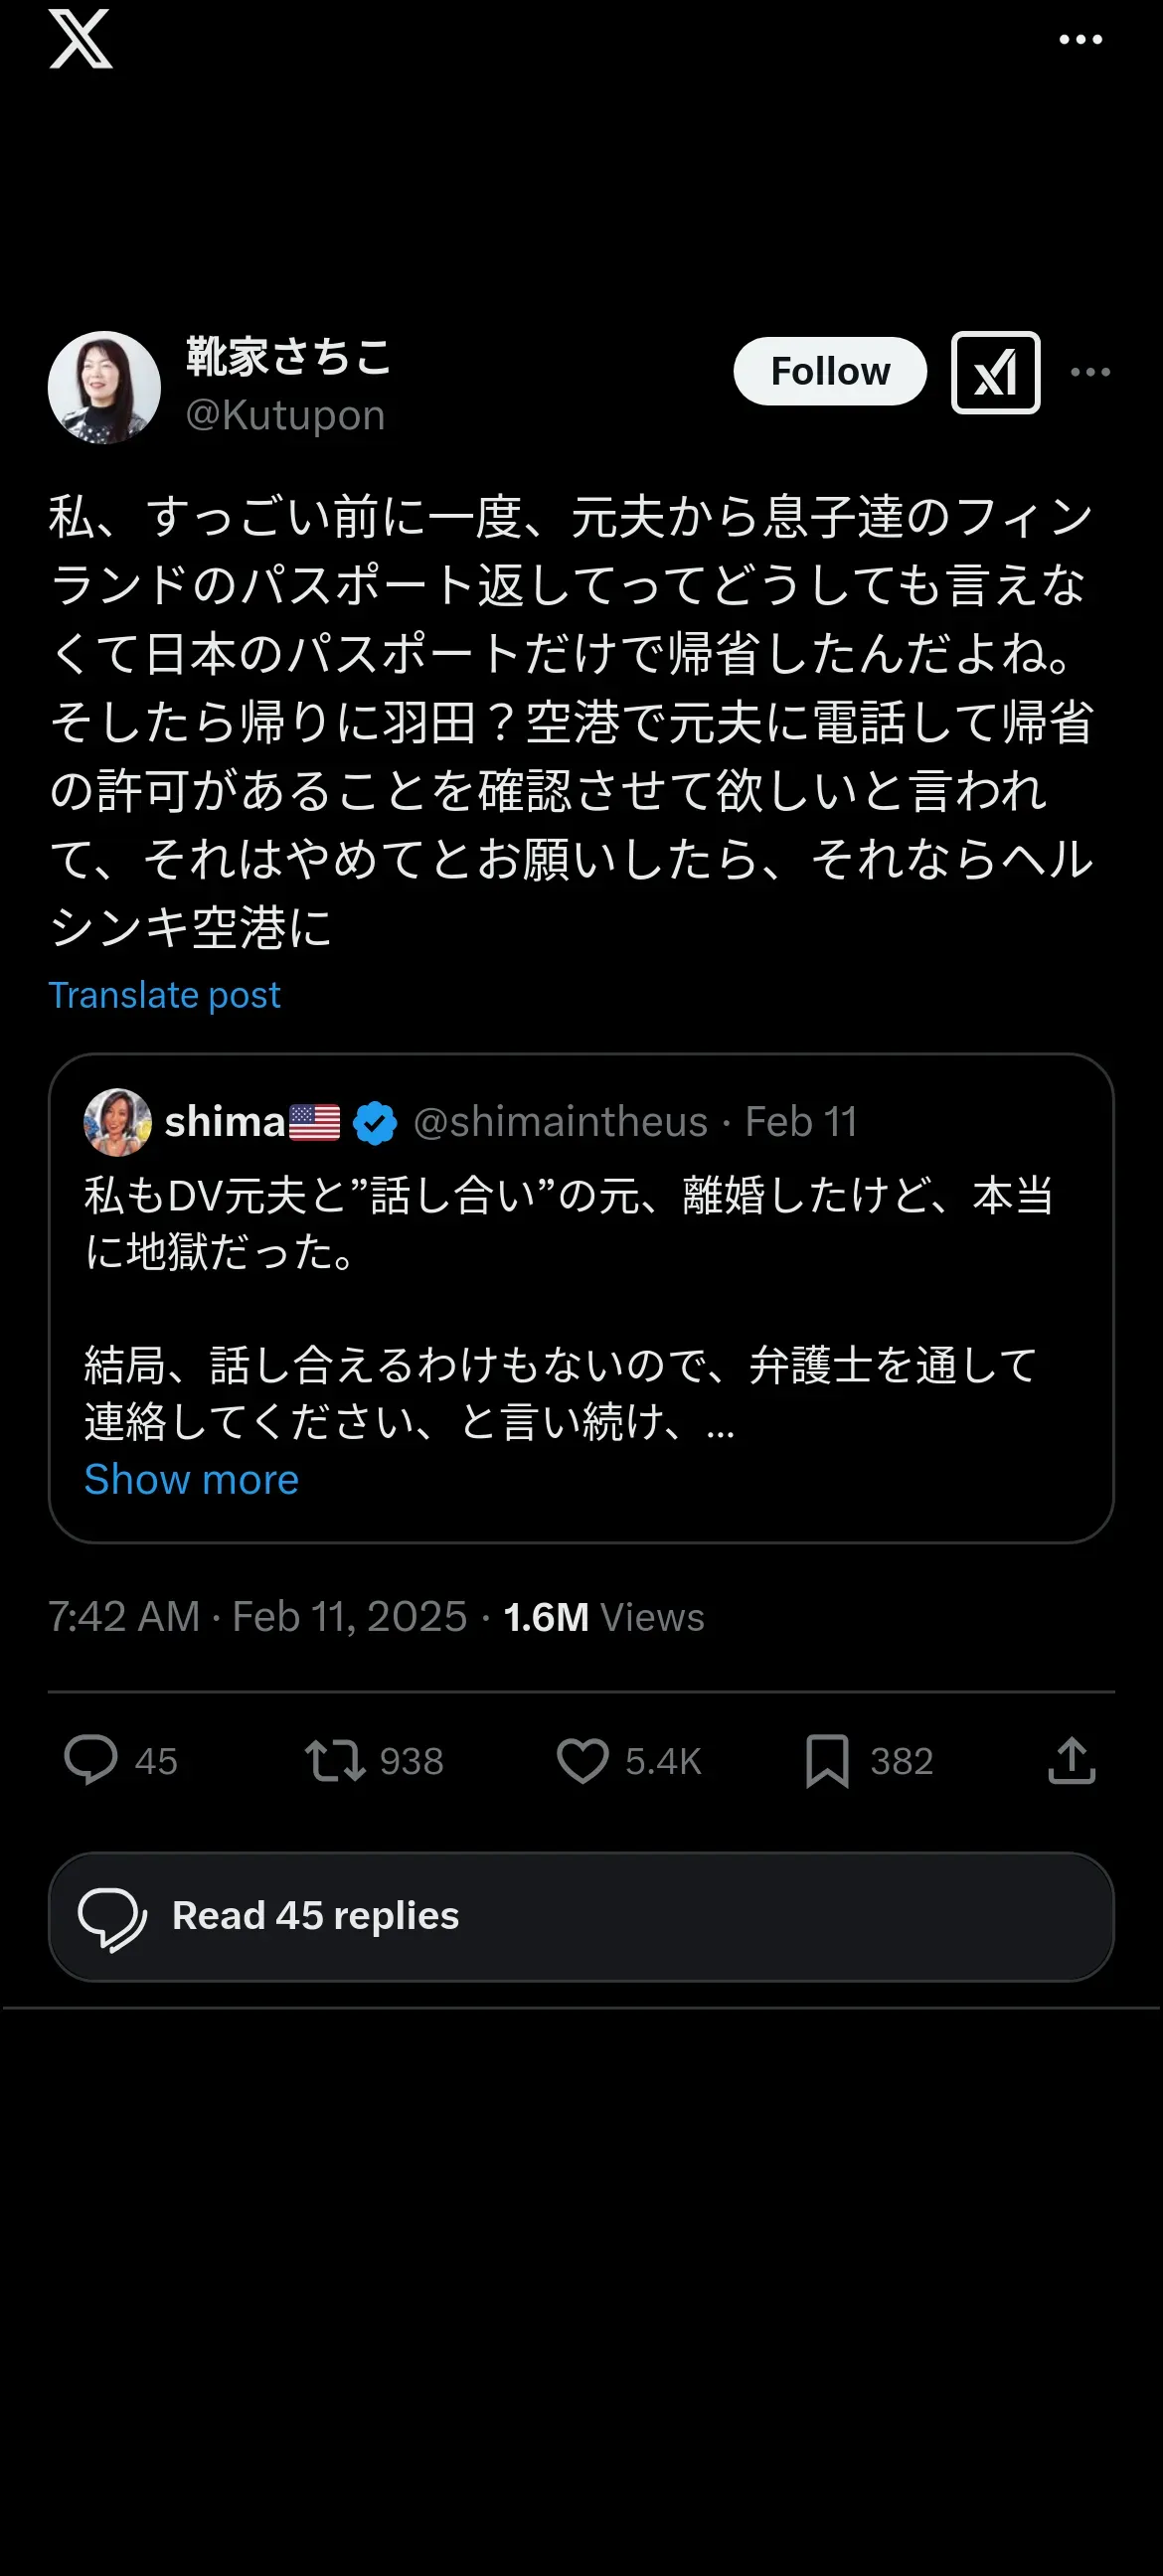
Task: Click the Translate post link
Action: [164, 995]
